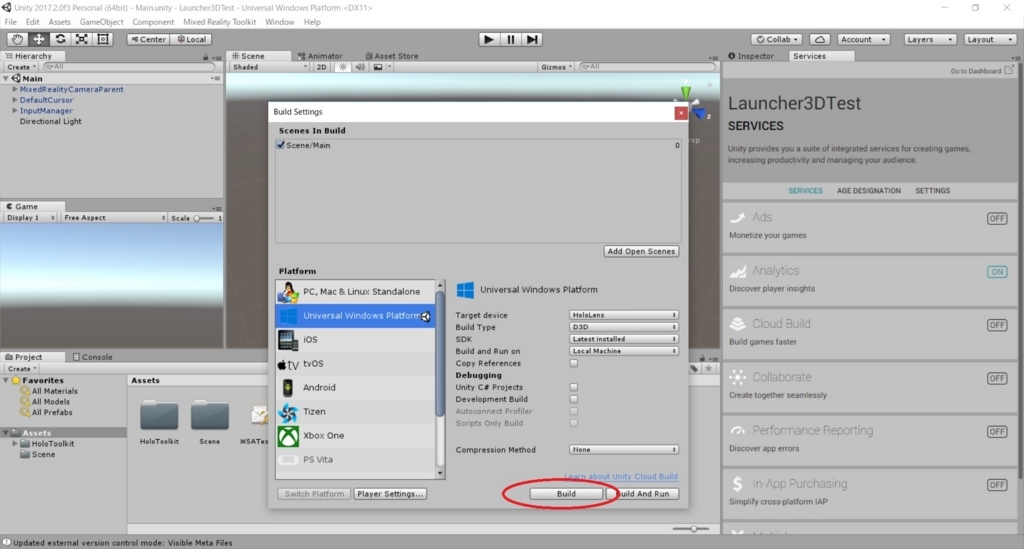
Task: Expand InputManager in Hierarchy
Action: [15, 111]
